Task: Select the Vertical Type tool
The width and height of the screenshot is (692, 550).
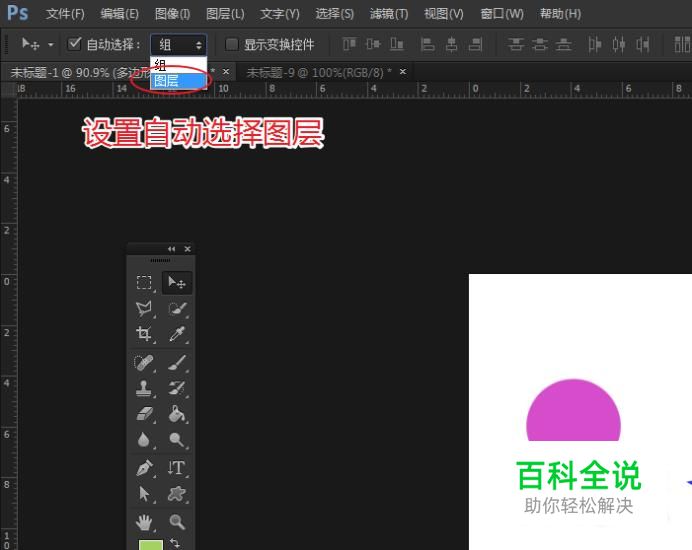Action: tap(177, 468)
